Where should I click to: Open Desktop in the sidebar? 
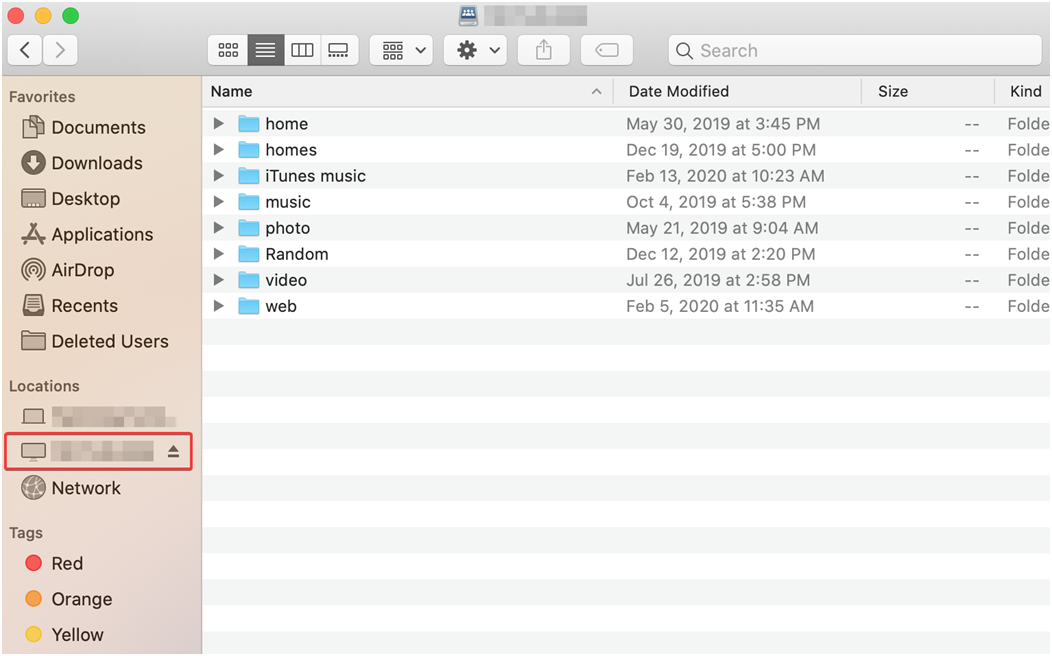pos(70,199)
